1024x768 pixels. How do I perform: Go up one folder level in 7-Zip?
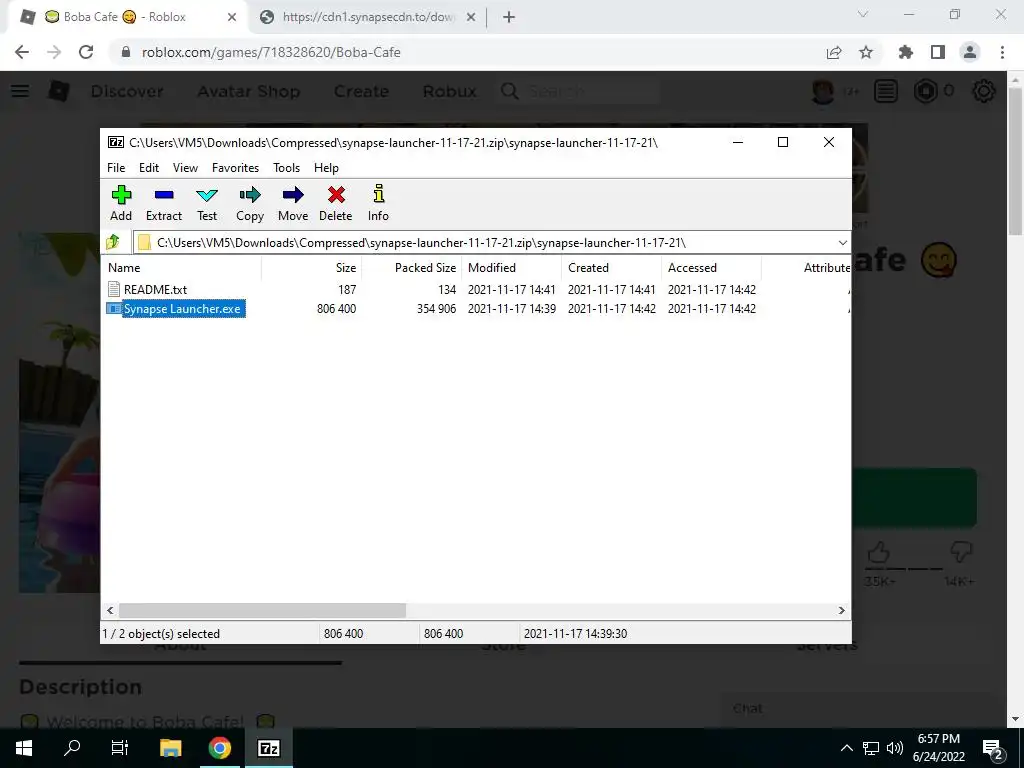[x=112, y=242]
